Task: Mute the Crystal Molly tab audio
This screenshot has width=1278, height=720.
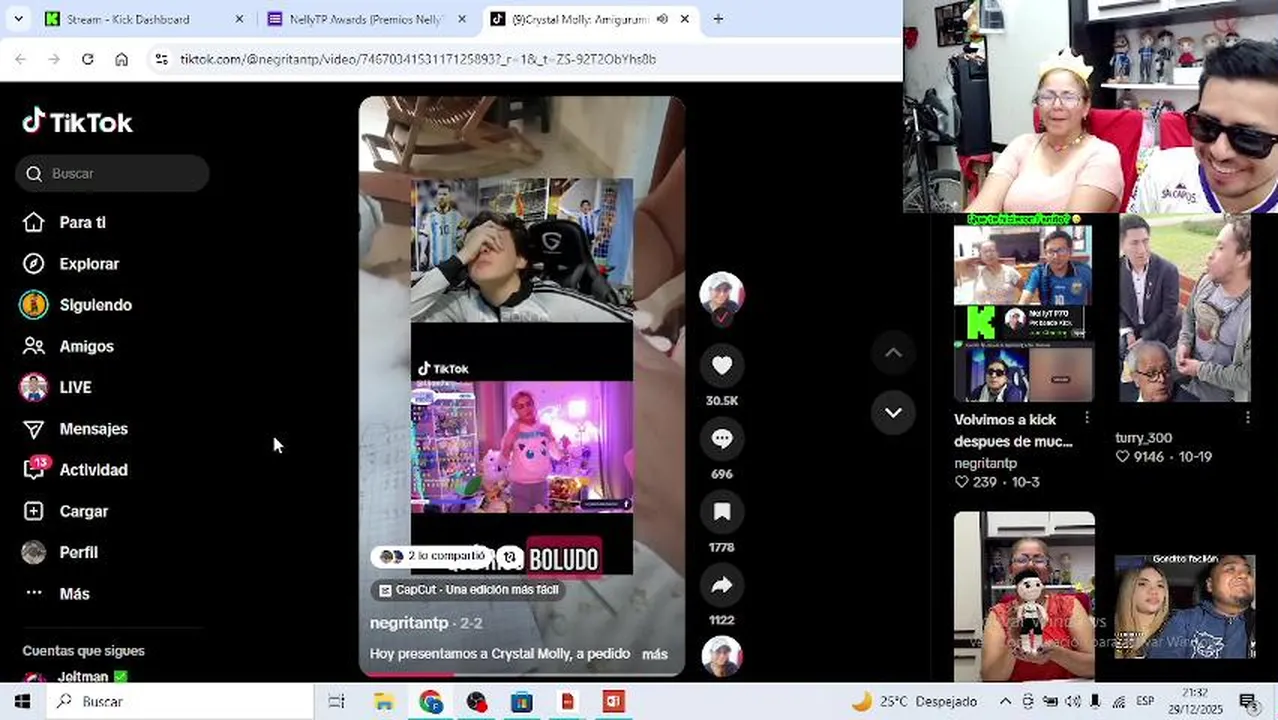Action: [662, 19]
